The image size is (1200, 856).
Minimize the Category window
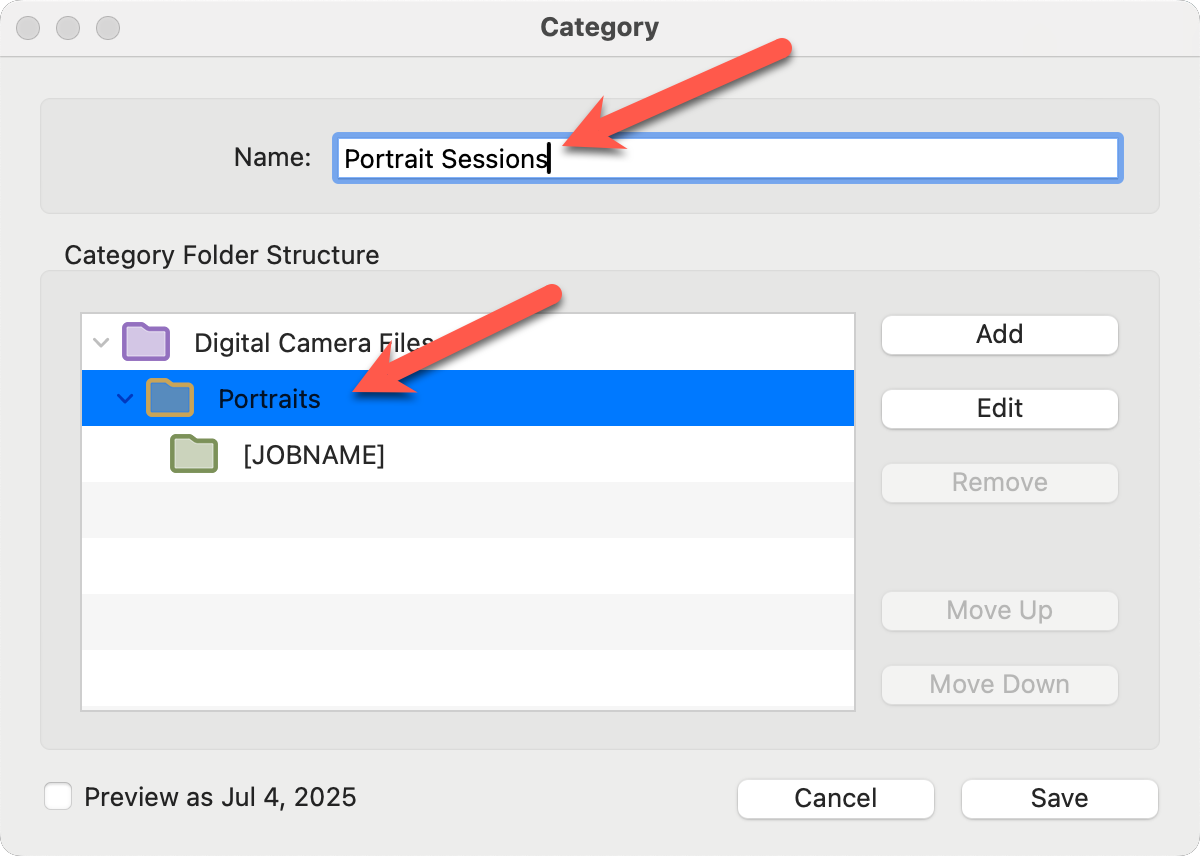point(68,27)
